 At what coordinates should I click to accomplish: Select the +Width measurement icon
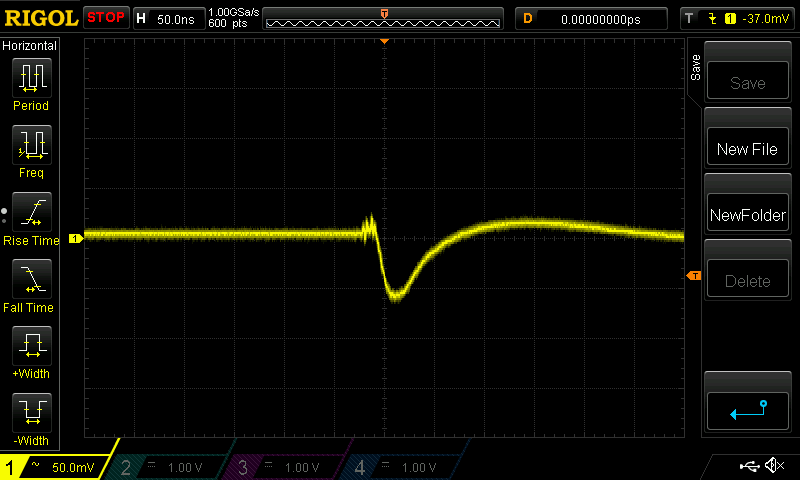32,345
